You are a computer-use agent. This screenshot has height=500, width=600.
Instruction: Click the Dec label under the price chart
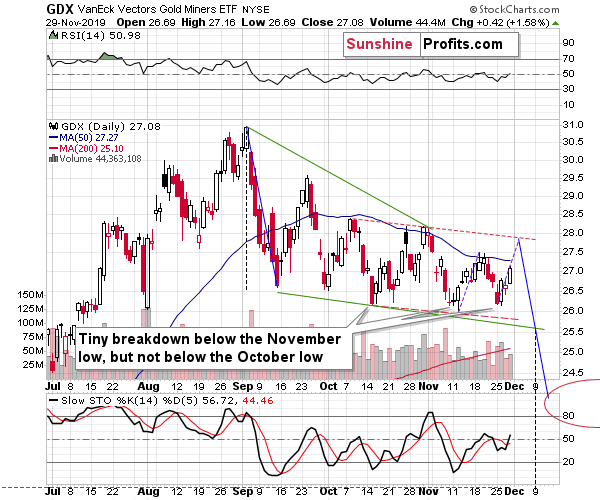coord(514,386)
